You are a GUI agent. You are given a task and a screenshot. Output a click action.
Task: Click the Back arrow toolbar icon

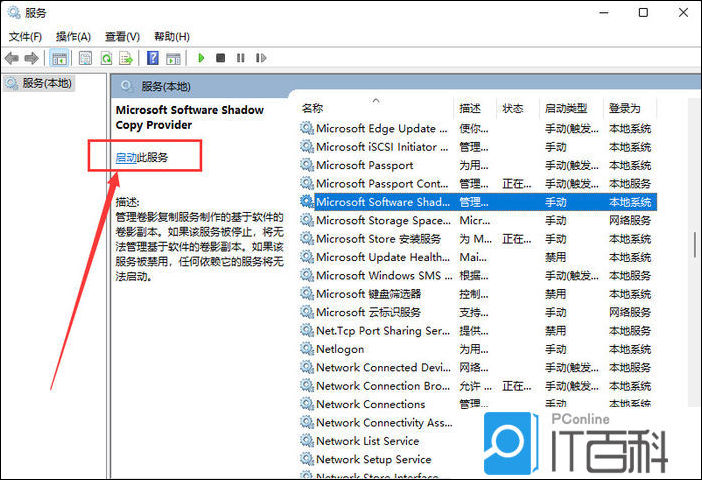11,58
